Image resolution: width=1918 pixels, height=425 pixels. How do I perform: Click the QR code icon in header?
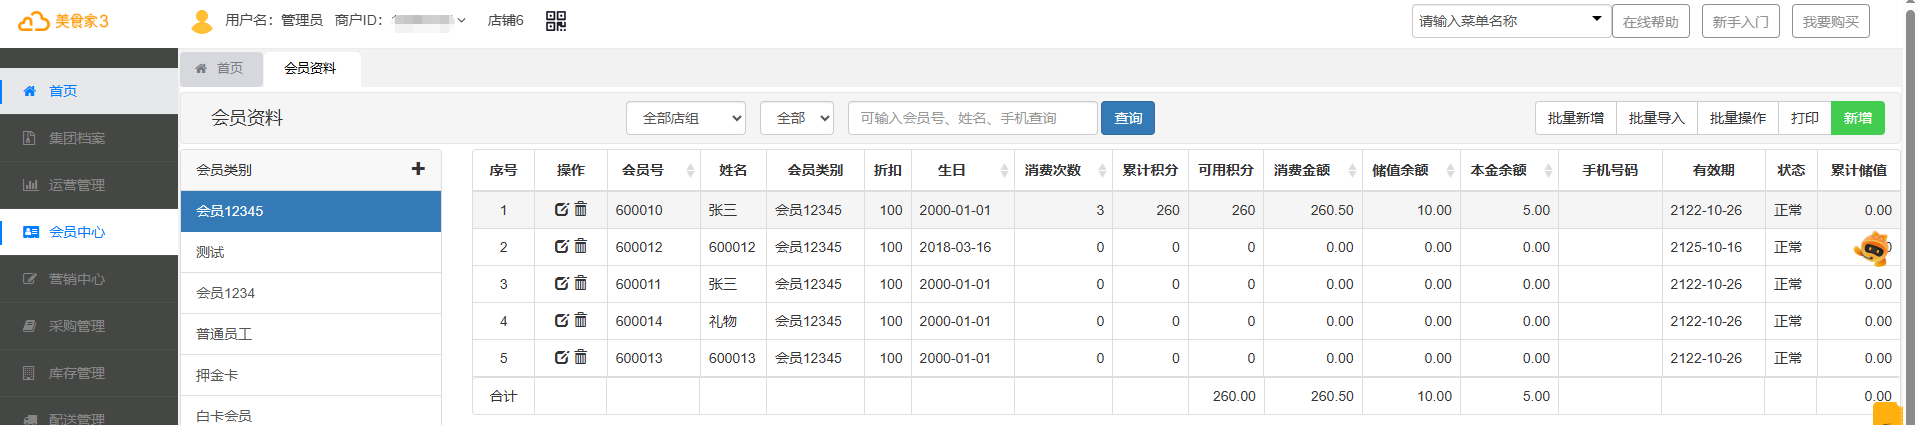tap(556, 21)
